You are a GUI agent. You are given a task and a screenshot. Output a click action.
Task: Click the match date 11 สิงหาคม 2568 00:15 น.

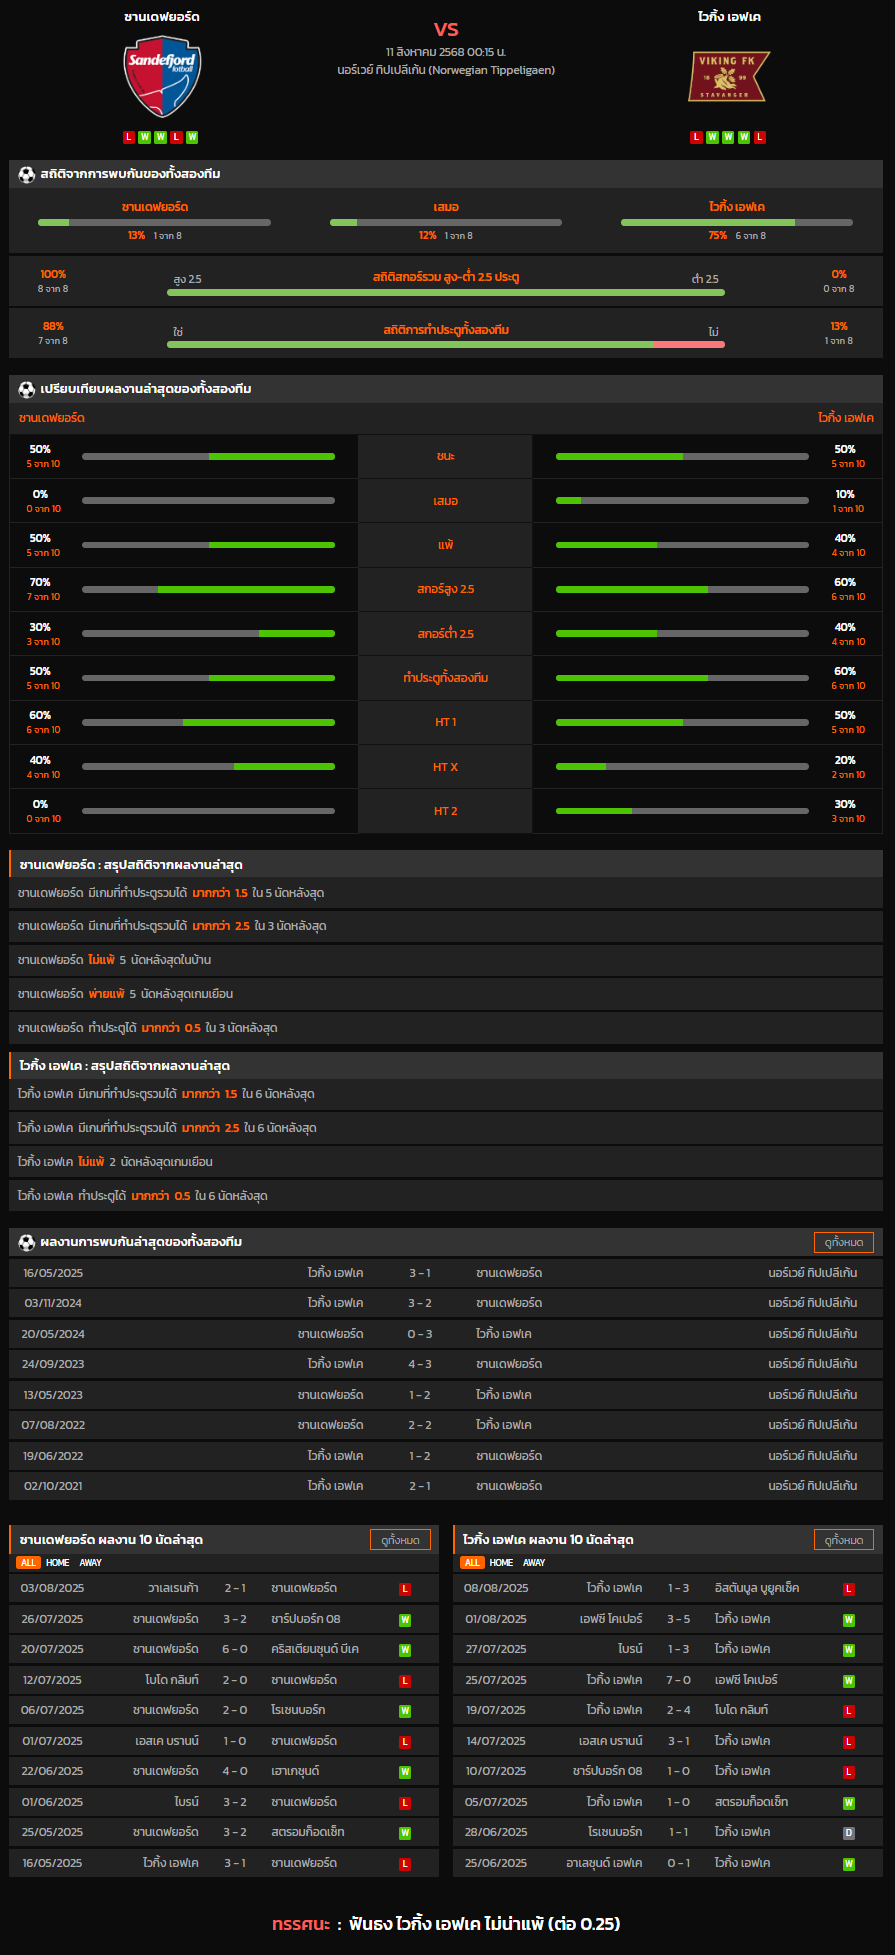click(446, 52)
